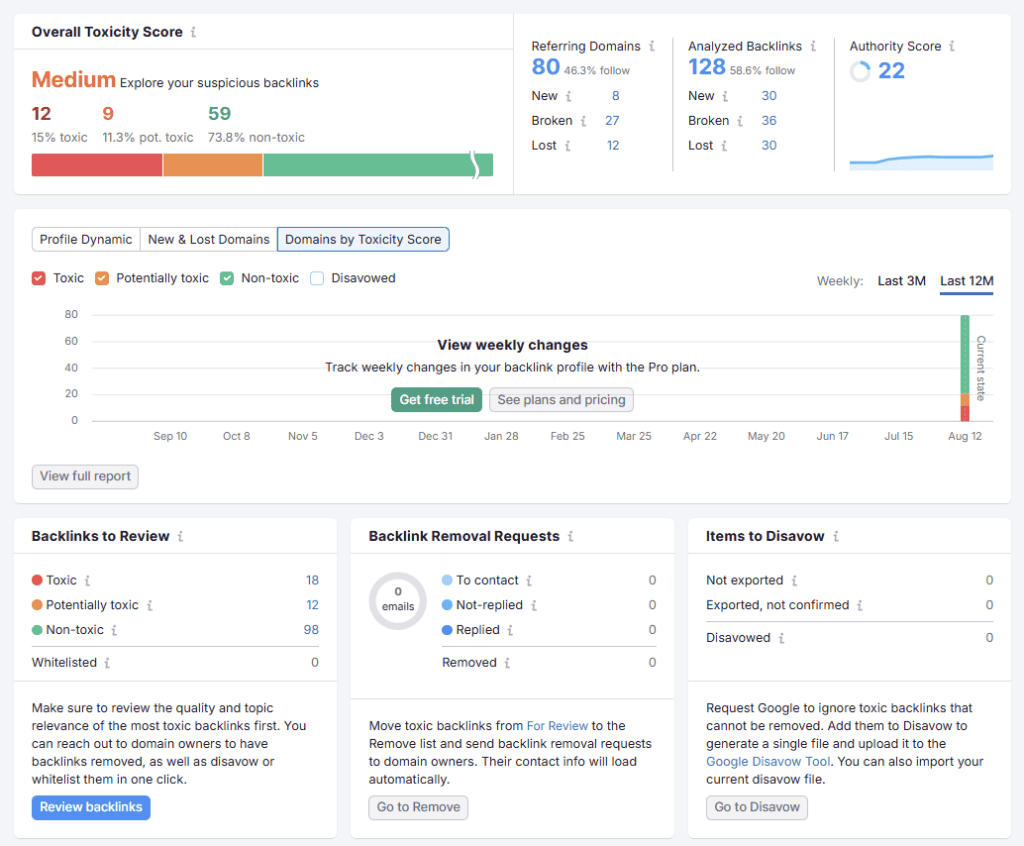Click info icon next to Analyzed Backlinks
1024x846 pixels.
[813, 46]
